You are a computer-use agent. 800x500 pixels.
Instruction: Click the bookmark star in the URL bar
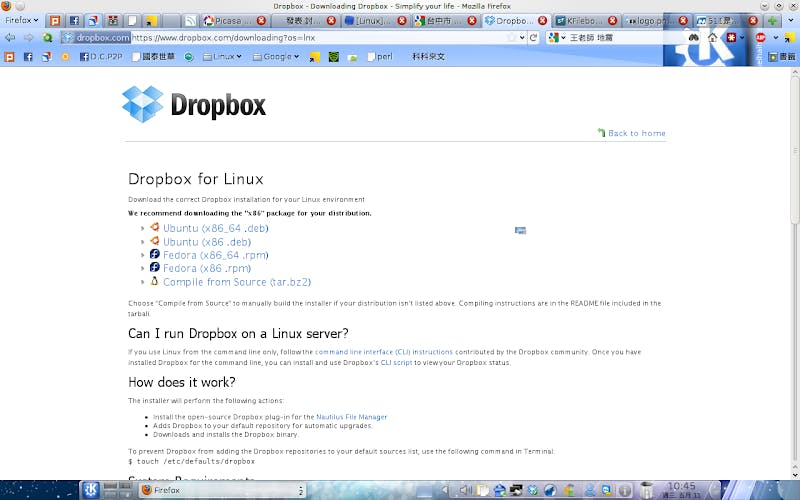(x=511, y=38)
